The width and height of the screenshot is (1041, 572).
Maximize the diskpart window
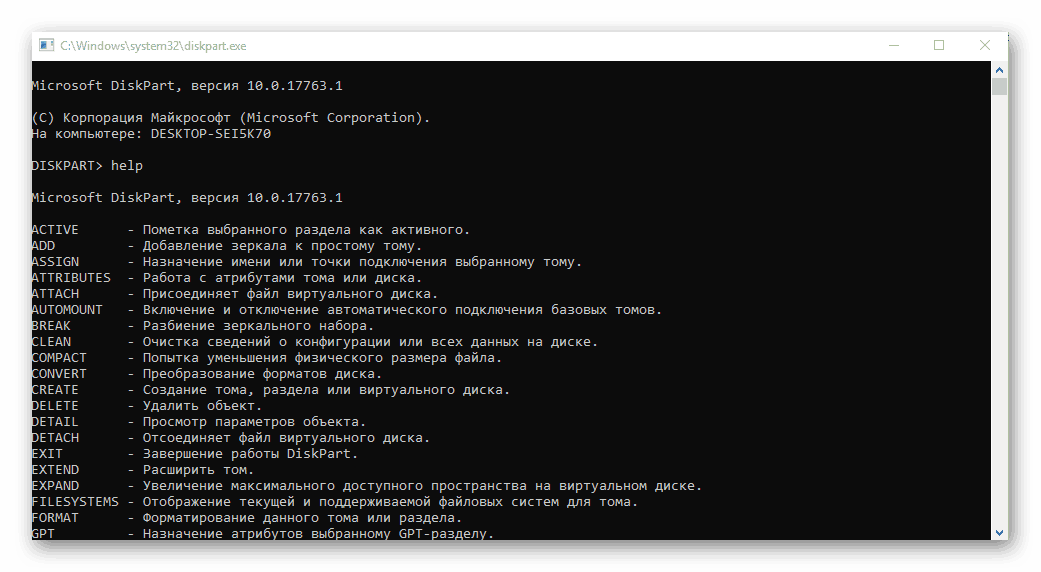(x=939, y=45)
